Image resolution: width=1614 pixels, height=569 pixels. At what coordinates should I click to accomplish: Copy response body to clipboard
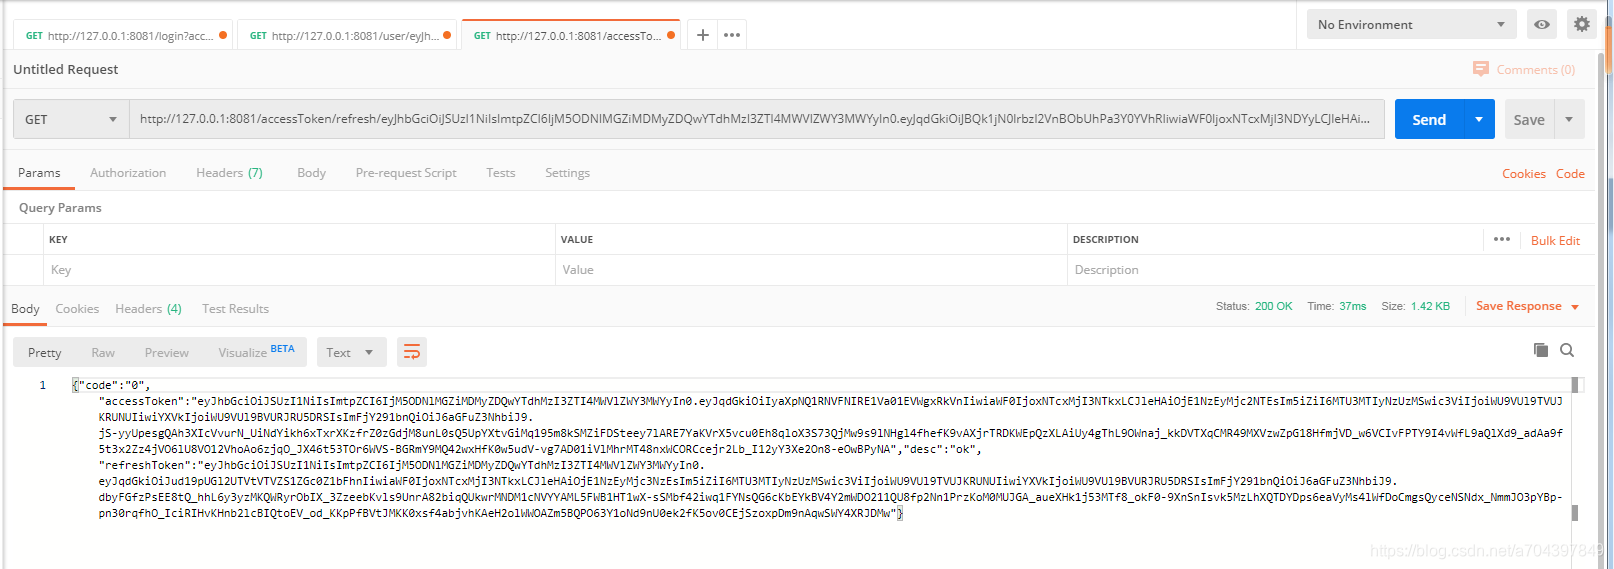click(x=1541, y=350)
